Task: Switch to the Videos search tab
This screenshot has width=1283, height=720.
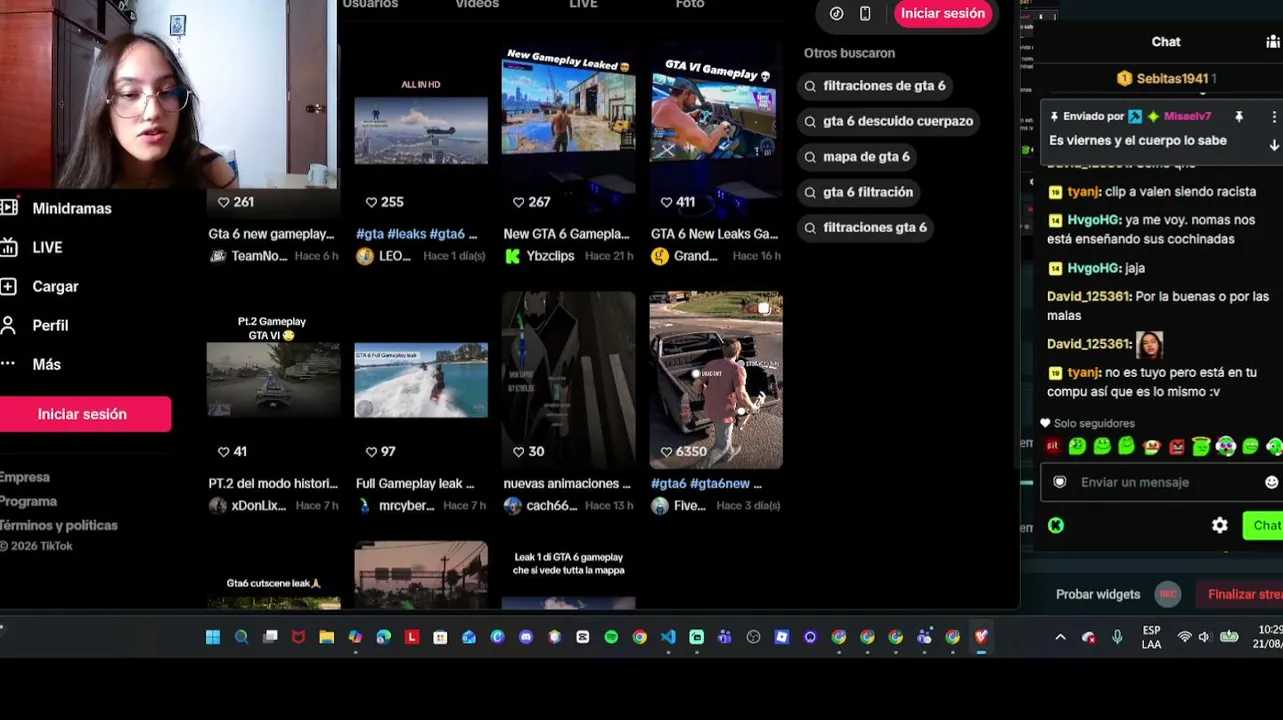Action: coord(477,5)
